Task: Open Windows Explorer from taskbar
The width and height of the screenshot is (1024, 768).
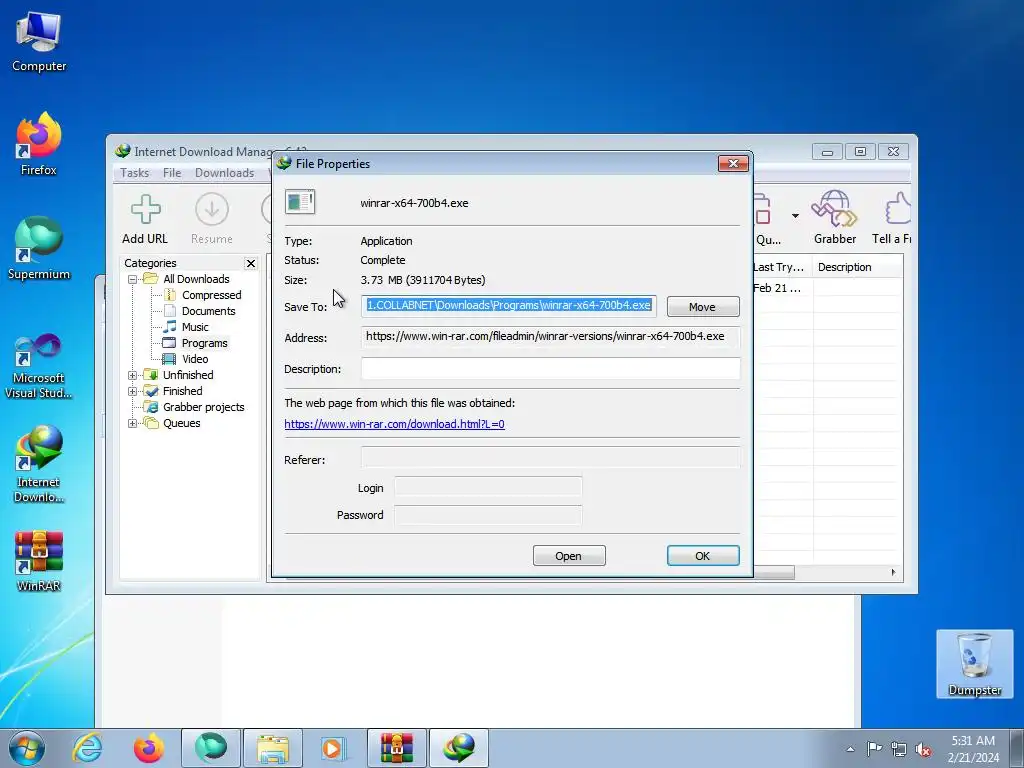Action: click(273, 748)
